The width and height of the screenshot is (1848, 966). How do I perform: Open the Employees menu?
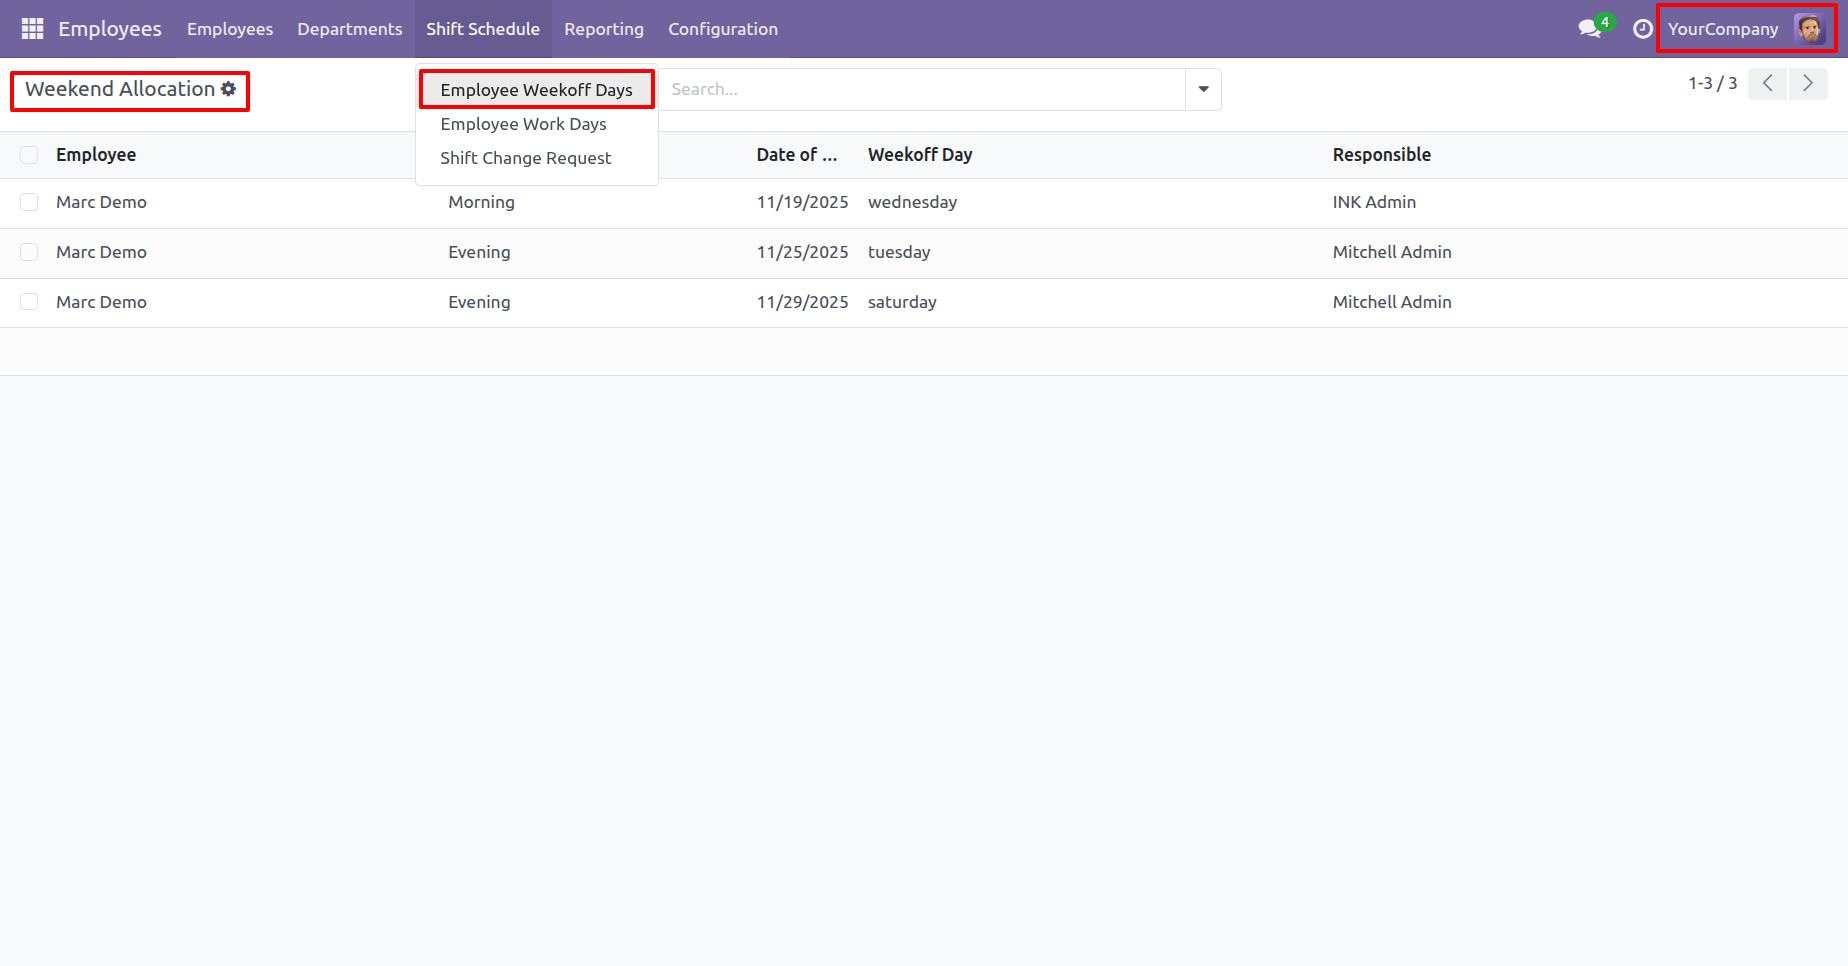click(230, 29)
